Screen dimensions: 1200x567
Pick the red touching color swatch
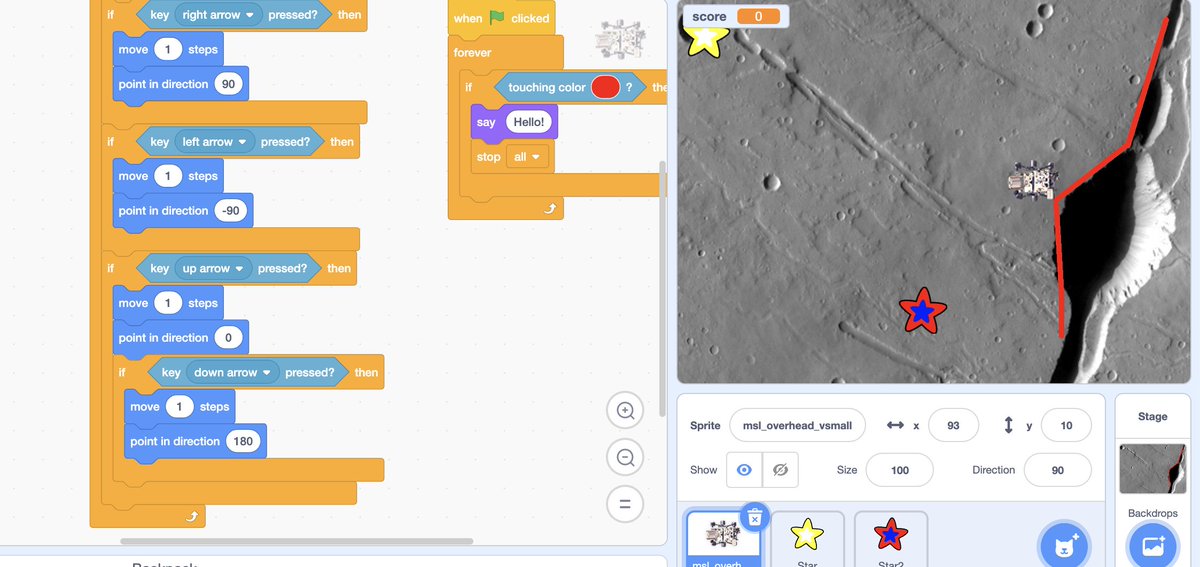click(605, 87)
